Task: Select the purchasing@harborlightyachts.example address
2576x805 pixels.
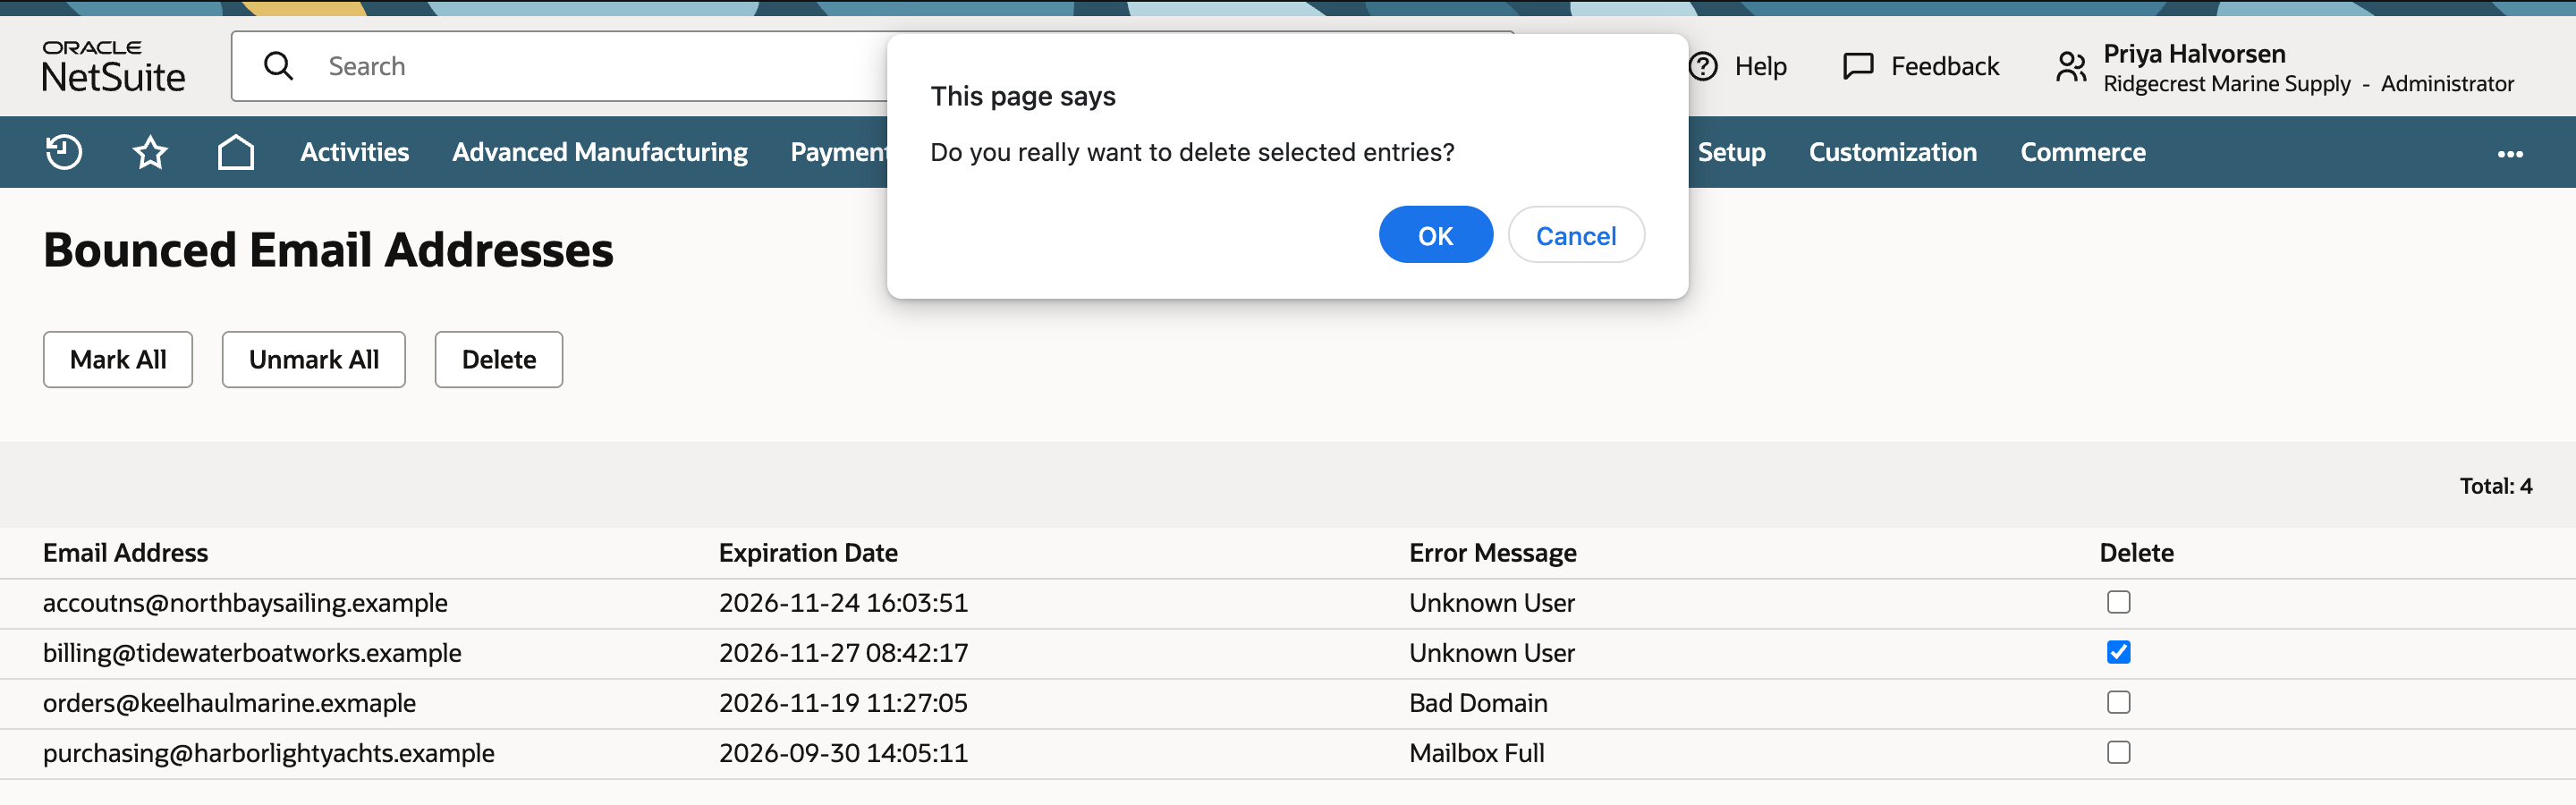Action: pos(269,753)
